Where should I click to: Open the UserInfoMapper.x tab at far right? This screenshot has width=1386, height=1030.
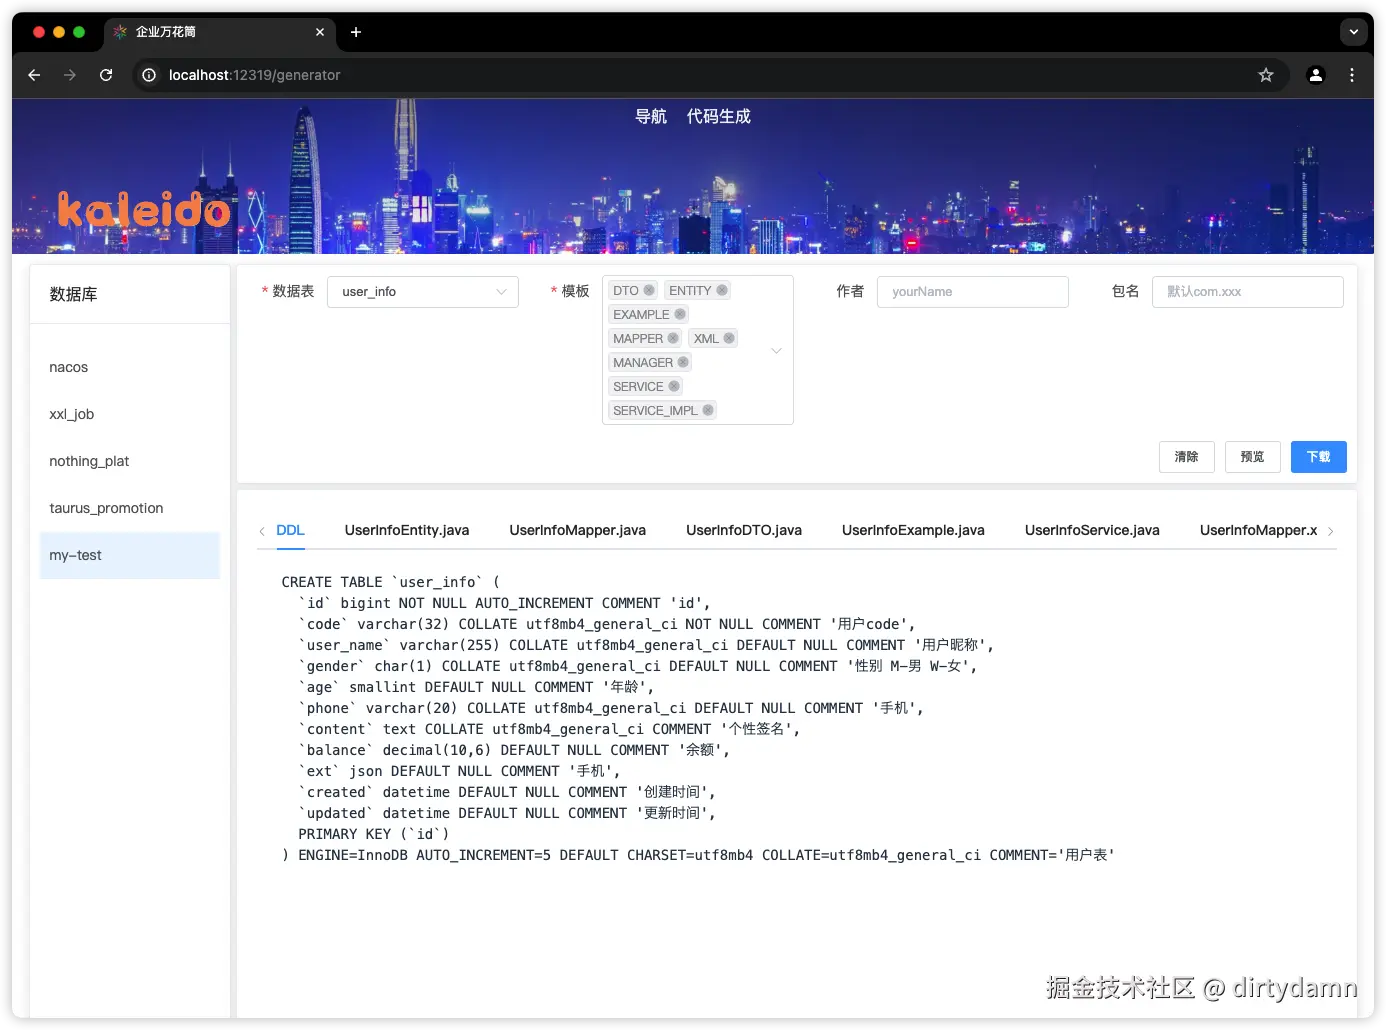click(1258, 530)
